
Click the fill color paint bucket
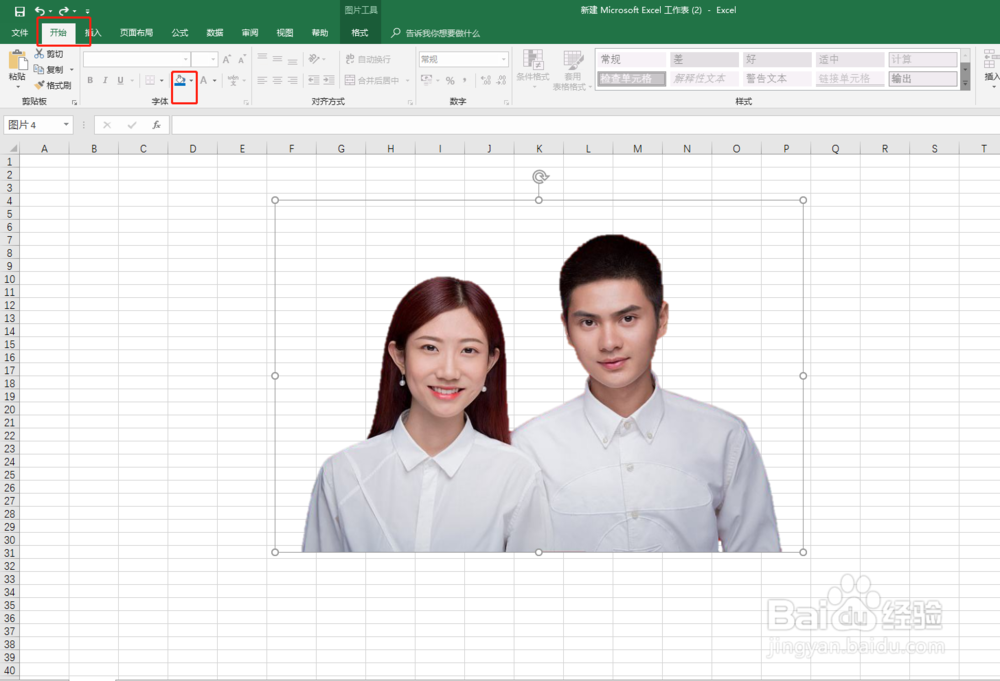180,80
